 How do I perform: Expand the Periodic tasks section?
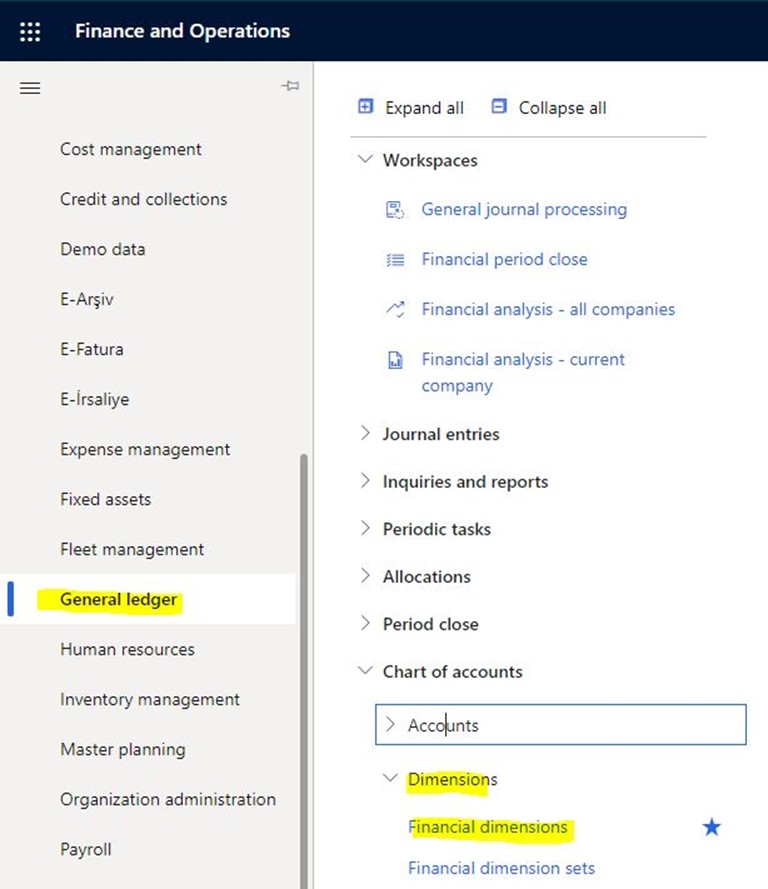pos(365,529)
